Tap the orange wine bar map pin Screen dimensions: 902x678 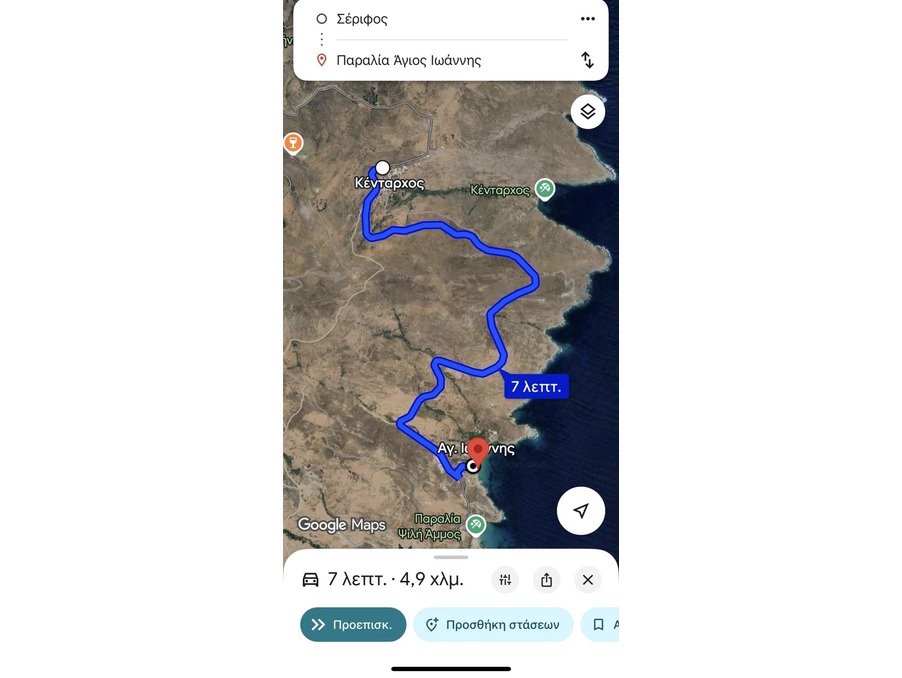(293, 143)
